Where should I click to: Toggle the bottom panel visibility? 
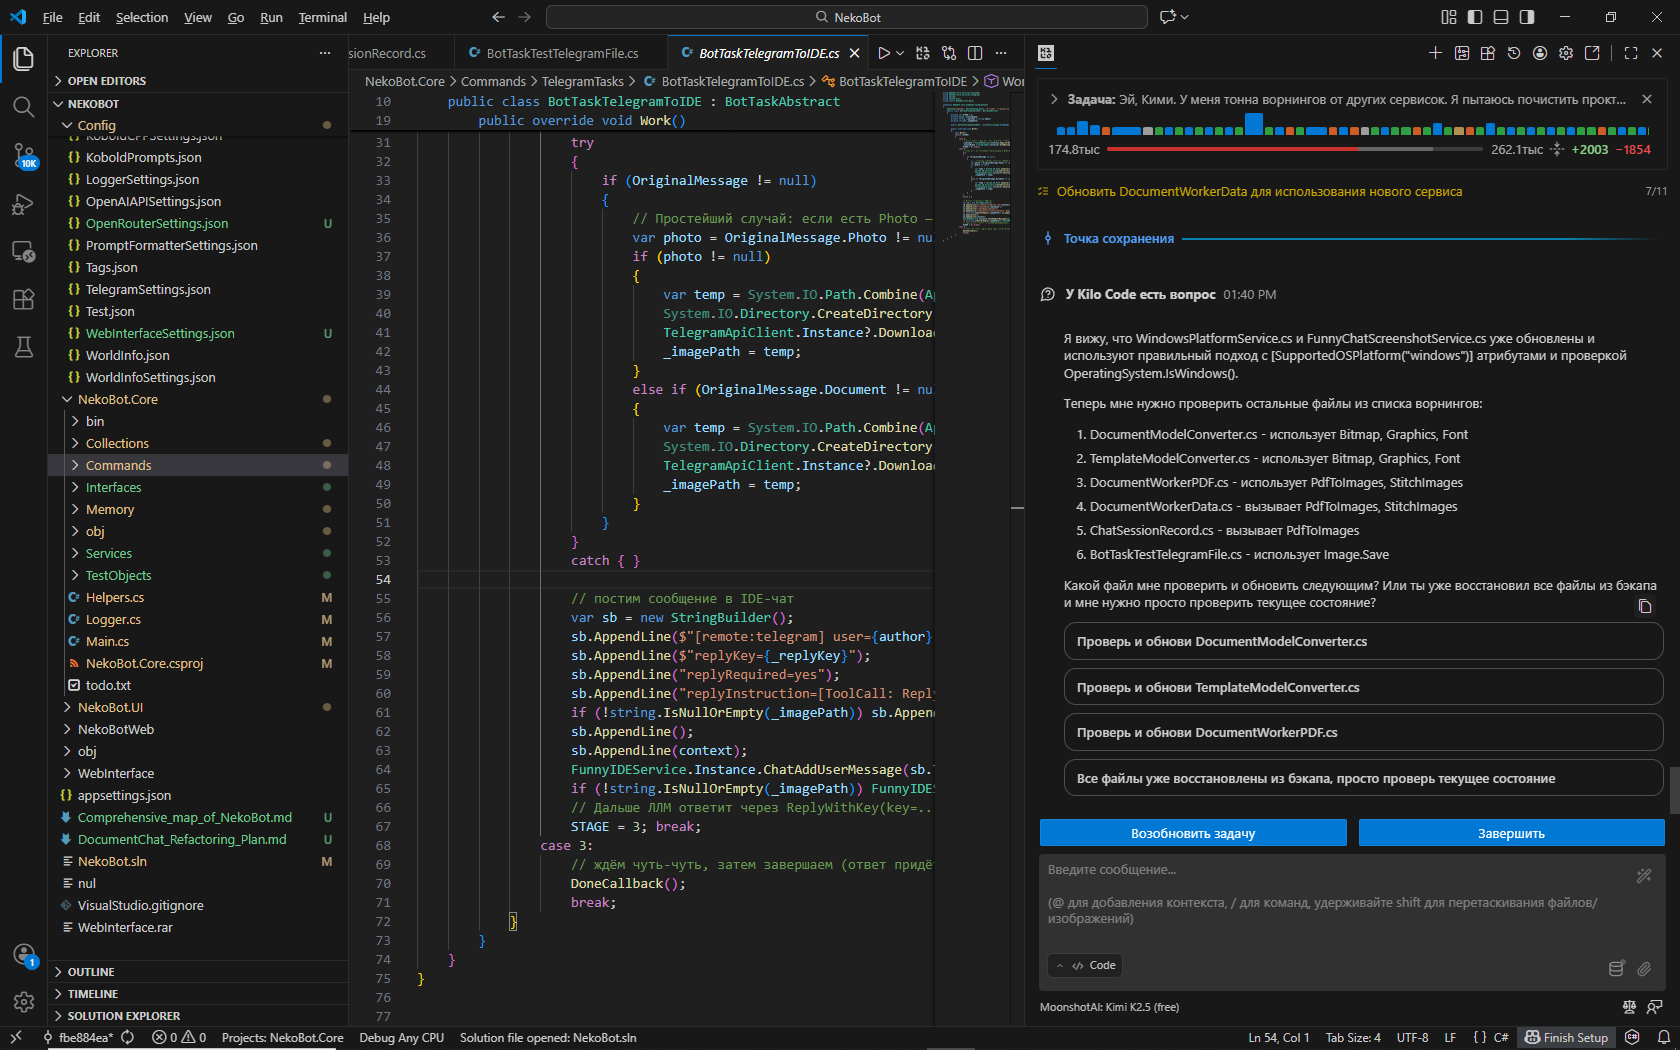tap(1501, 17)
